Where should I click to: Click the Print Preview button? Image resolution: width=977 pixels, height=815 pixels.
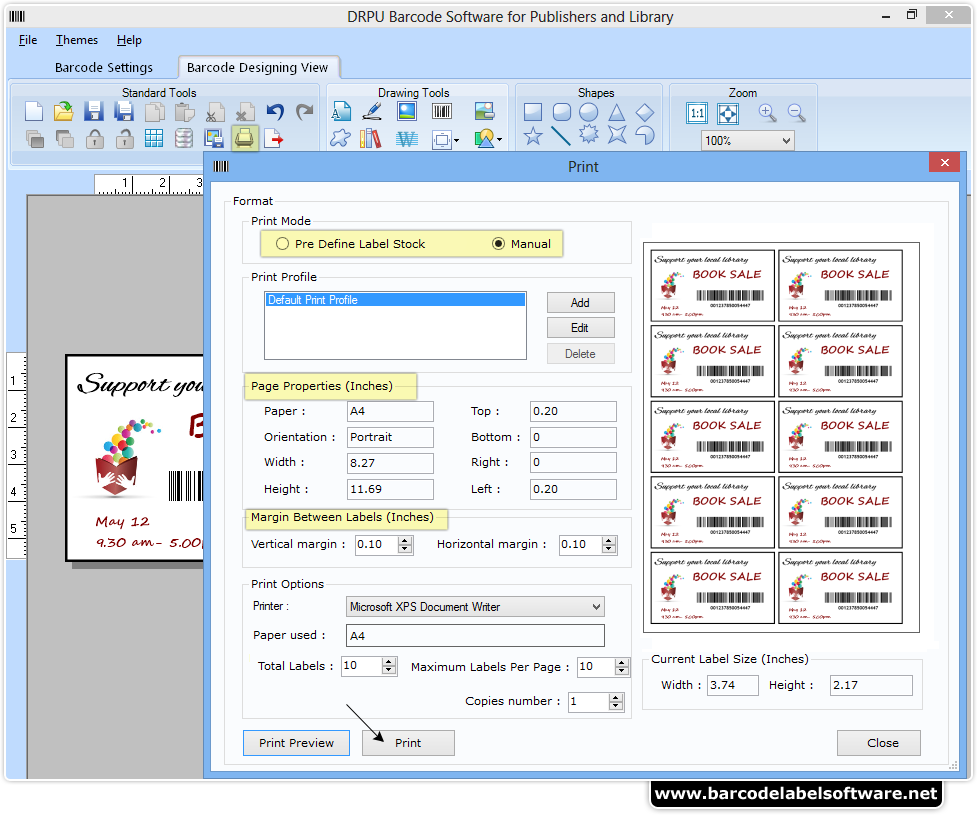coord(296,743)
